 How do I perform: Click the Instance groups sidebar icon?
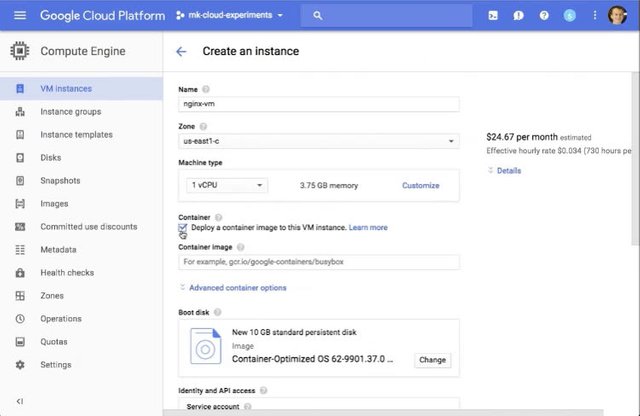(x=20, y=111)
